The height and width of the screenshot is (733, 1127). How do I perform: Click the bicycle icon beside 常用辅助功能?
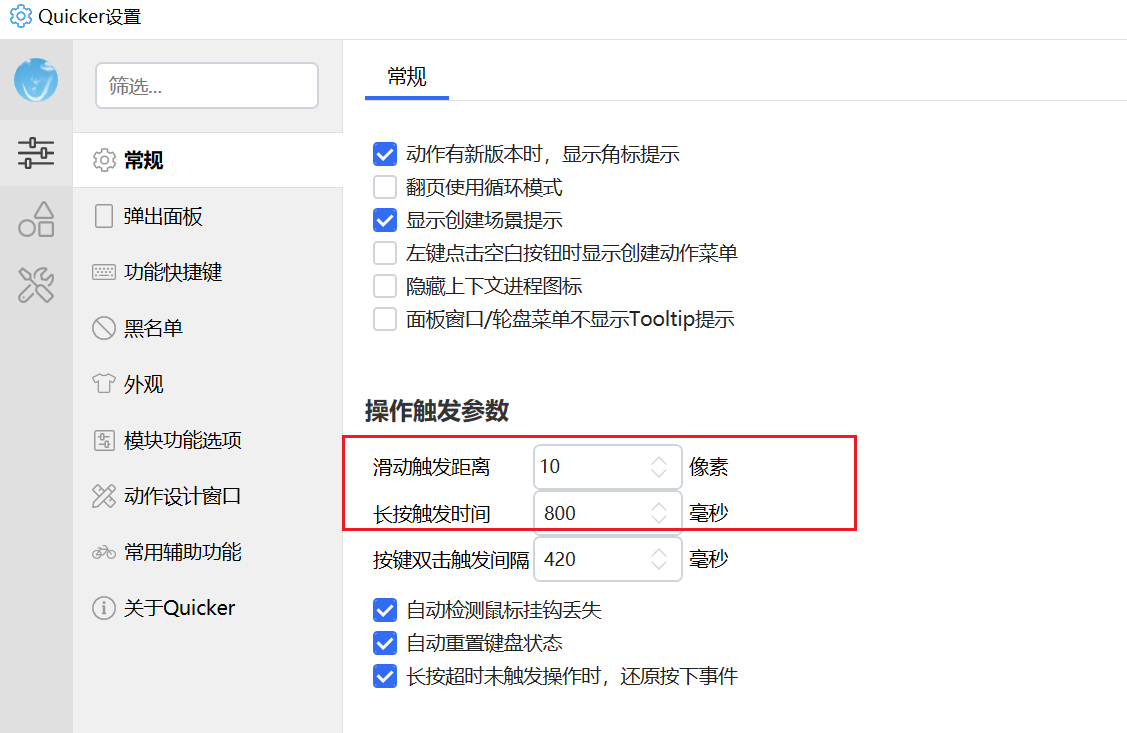click(x=104, y=552)
